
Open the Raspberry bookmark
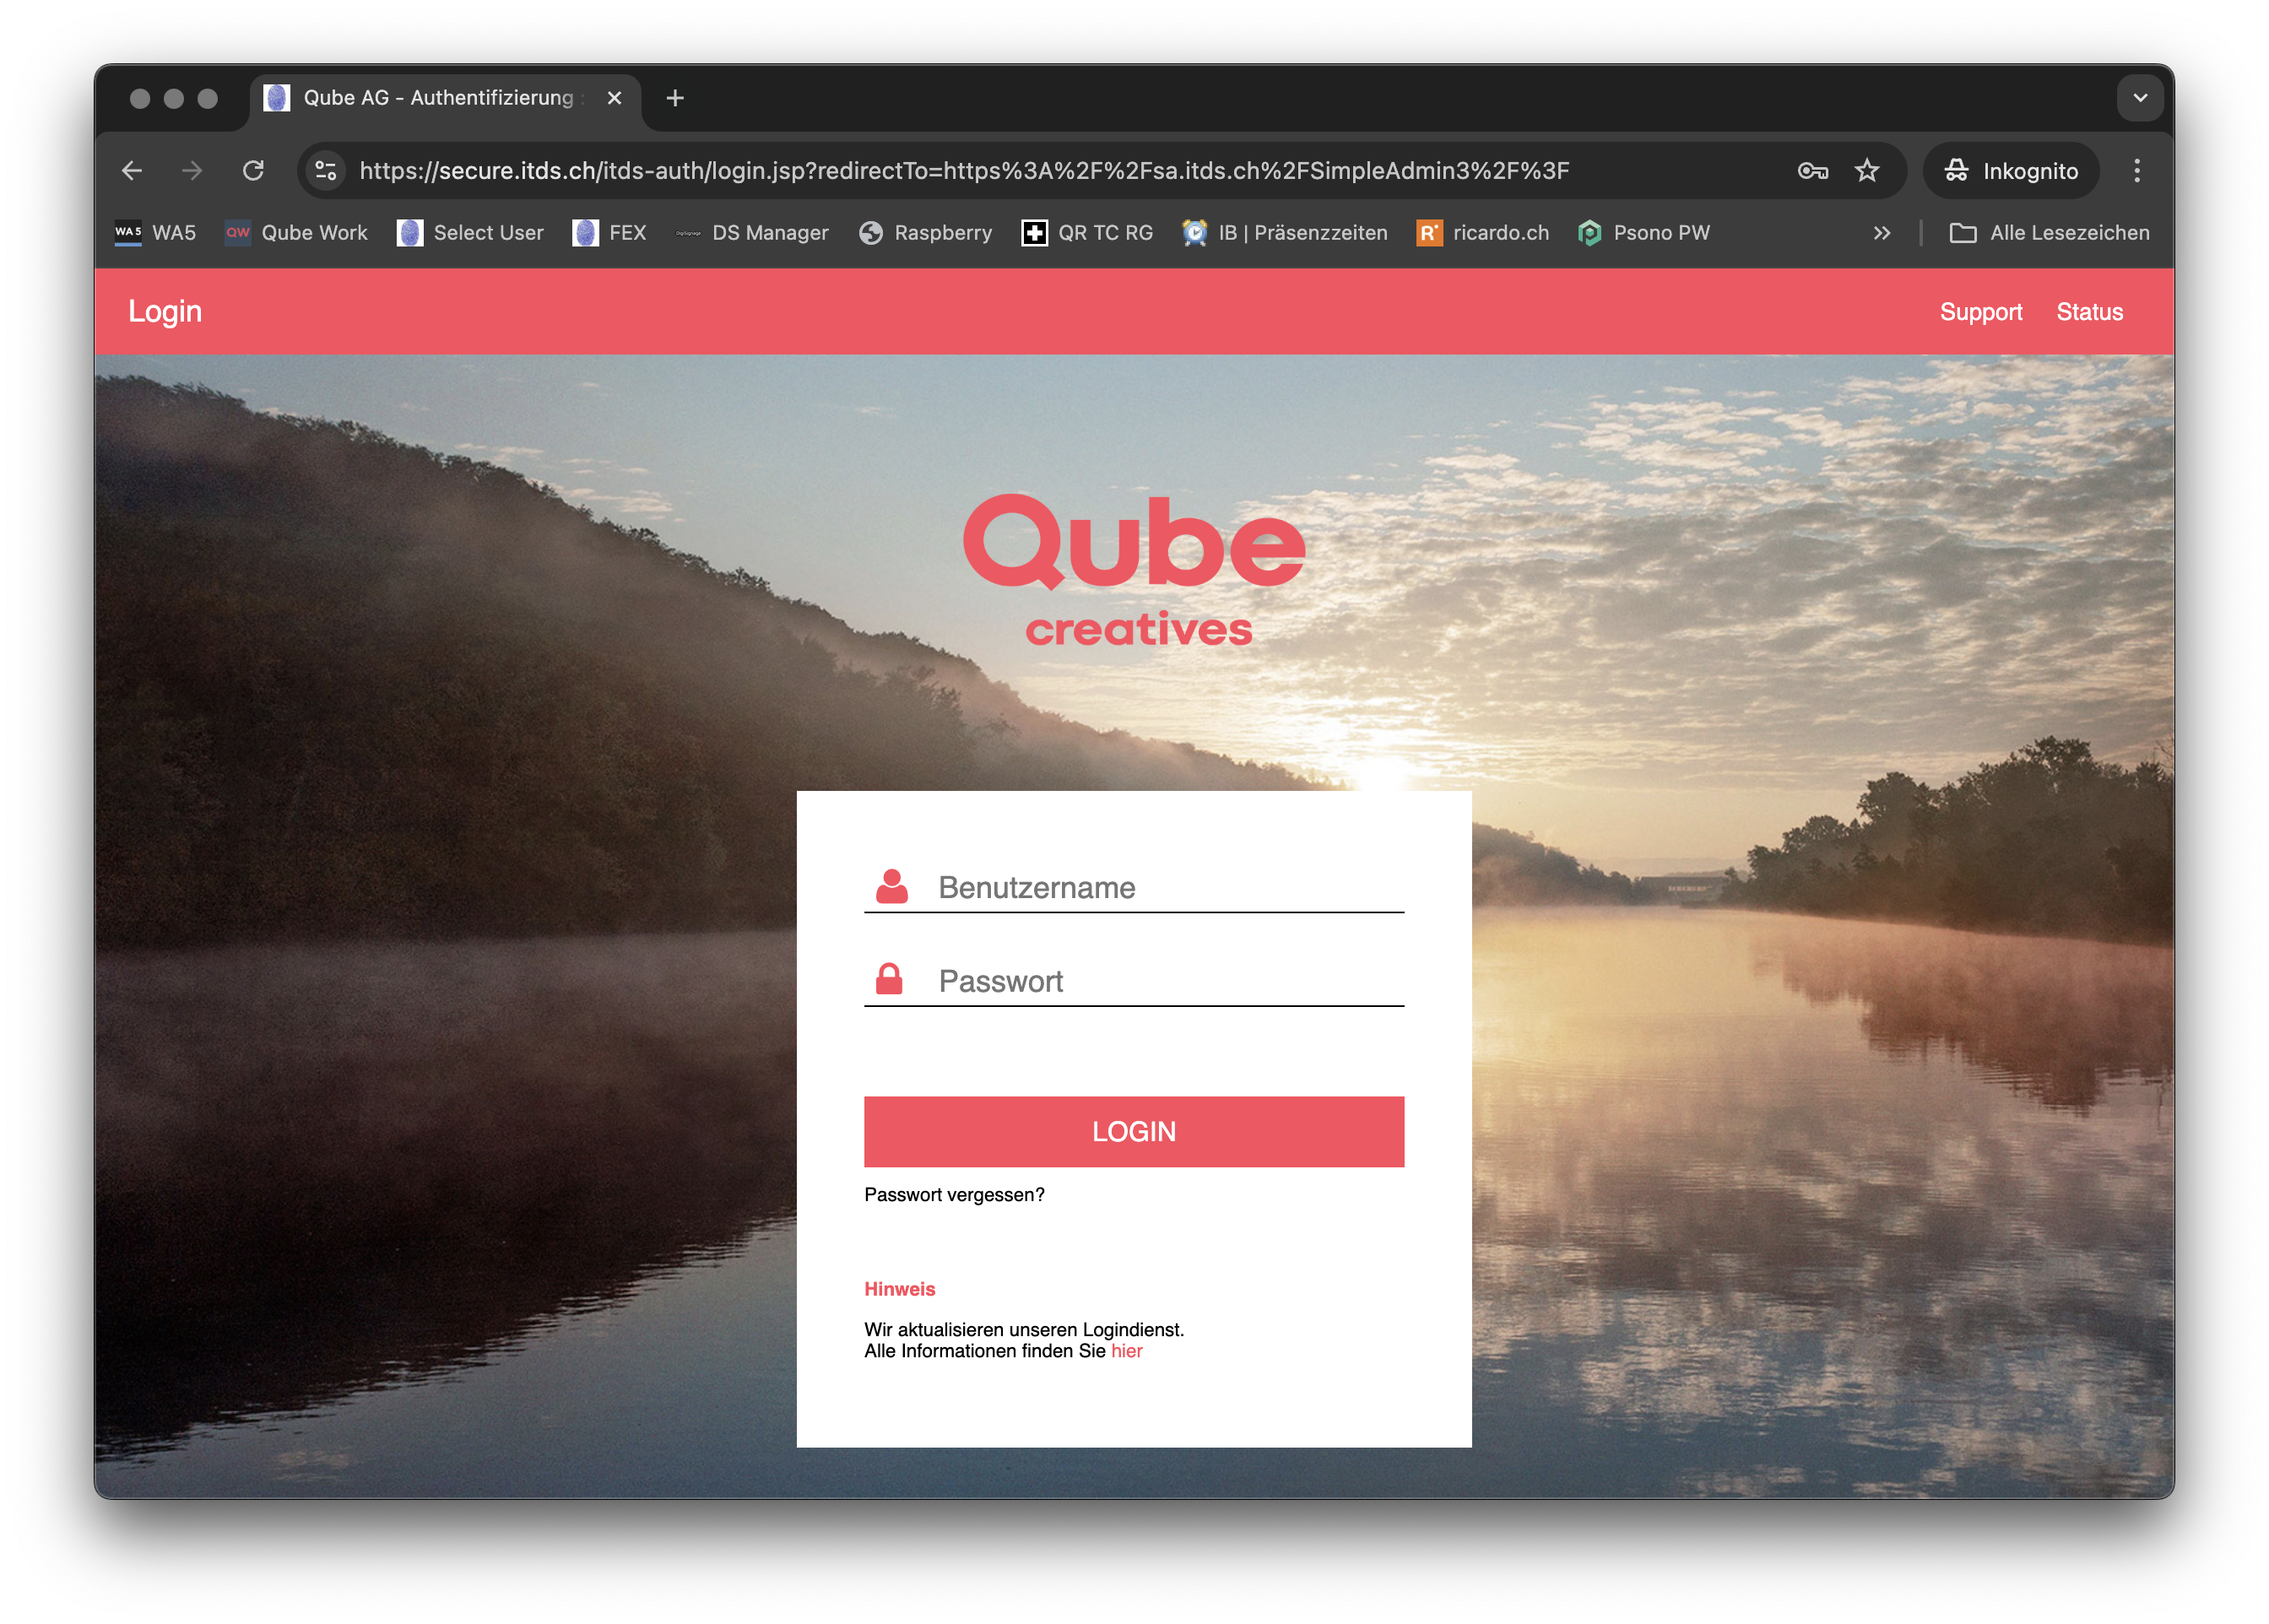pyautogui.click(x=926, y=233)
